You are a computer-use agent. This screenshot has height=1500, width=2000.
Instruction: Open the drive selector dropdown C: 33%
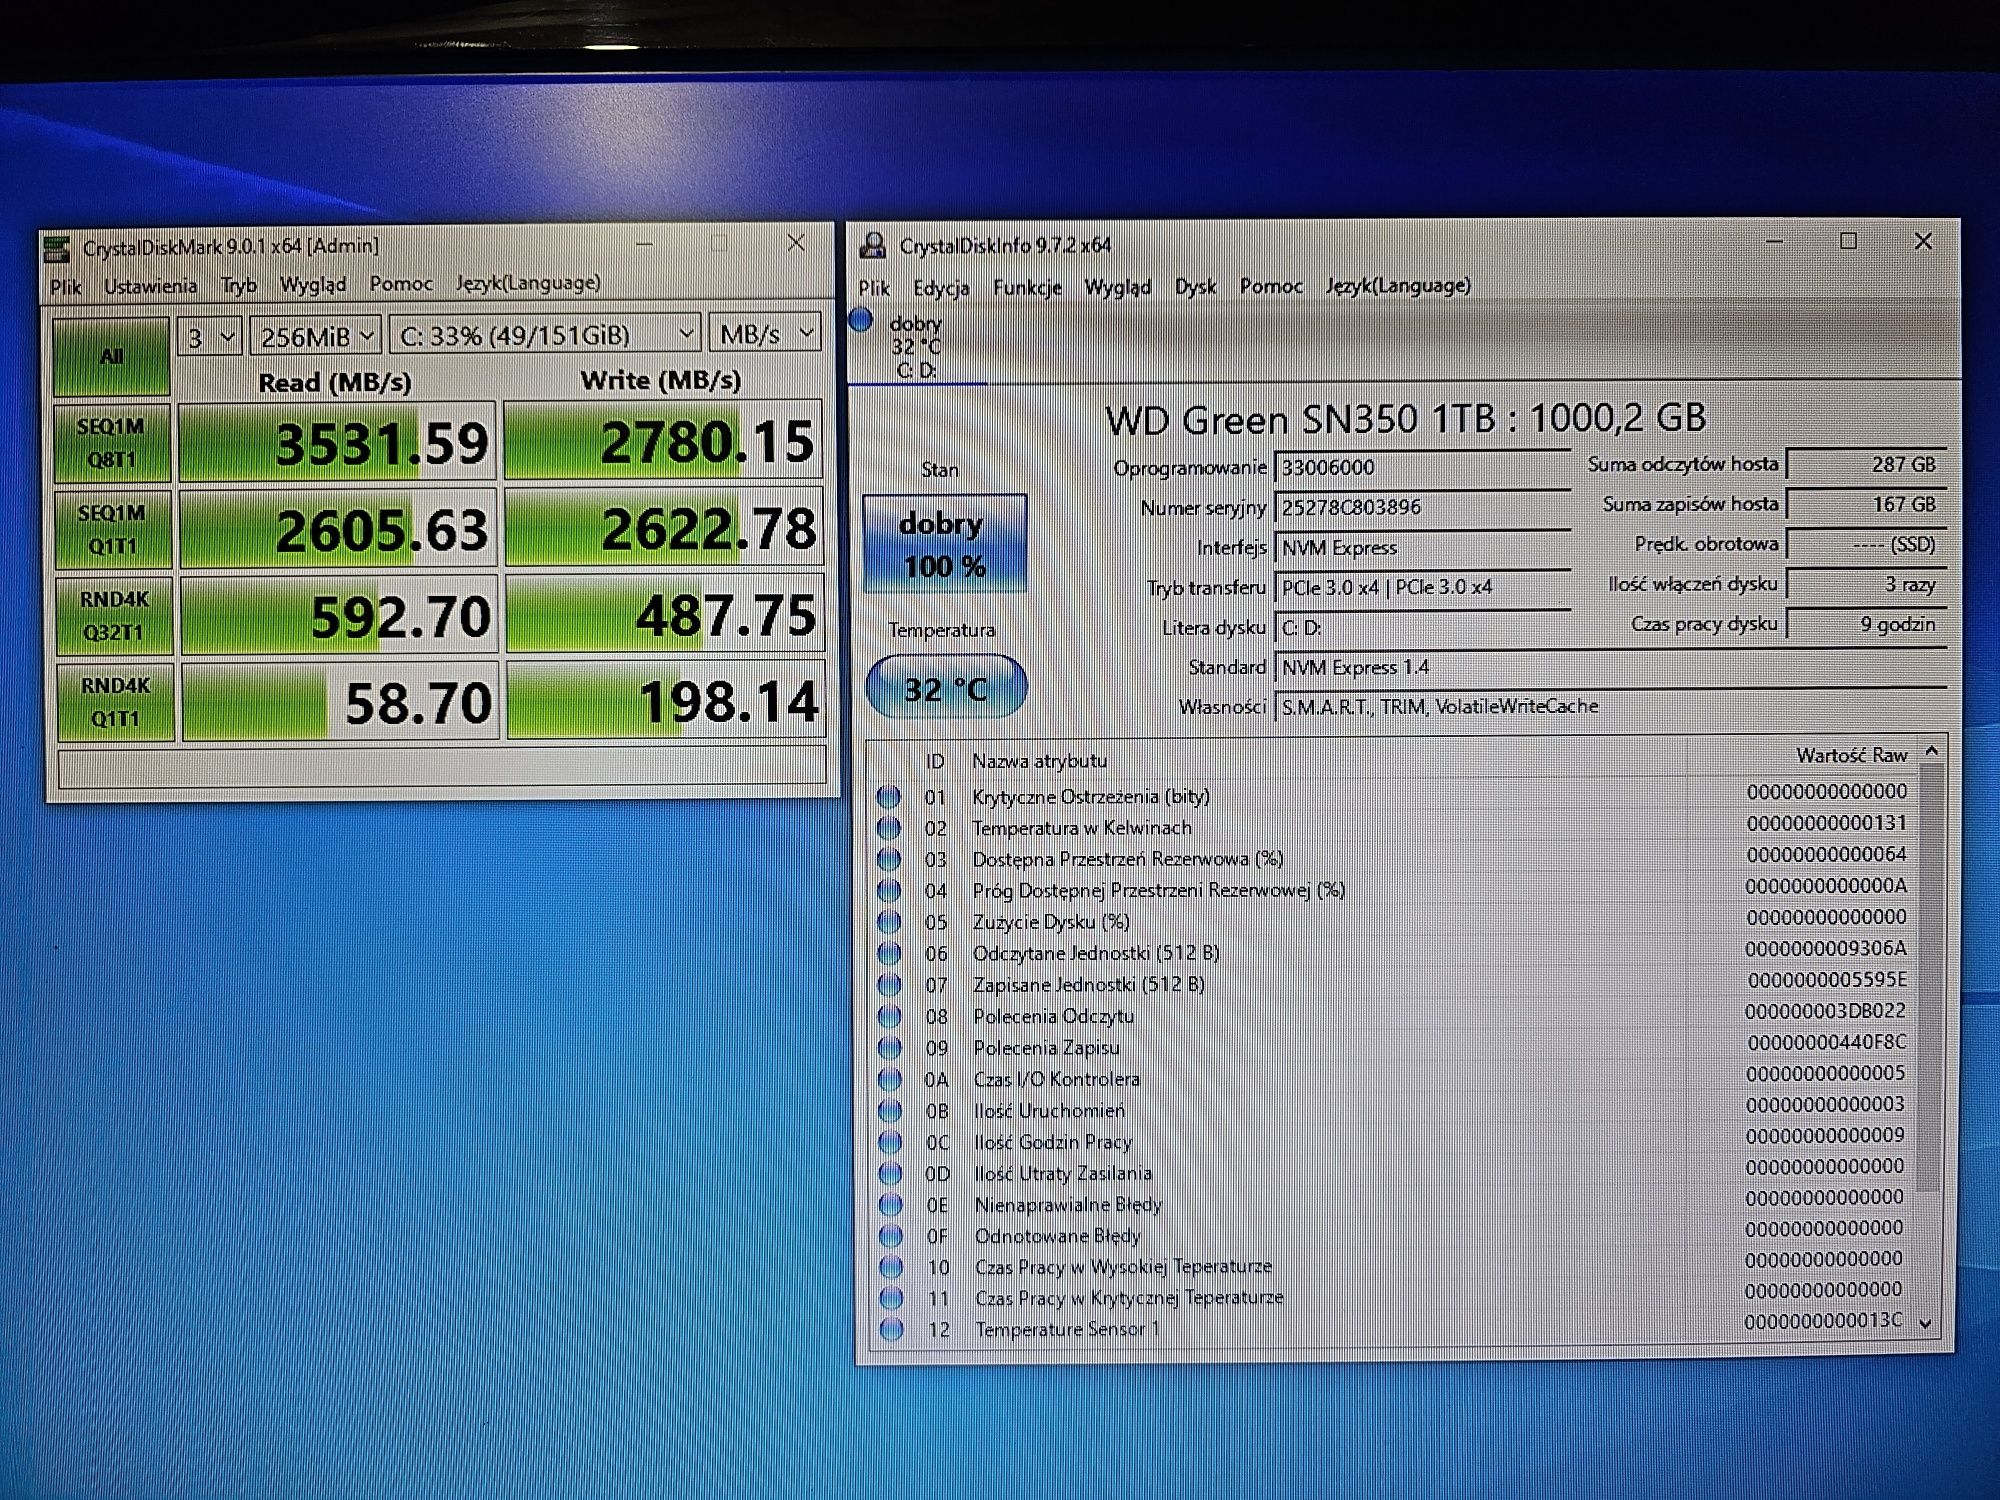(x=544, y=334)
